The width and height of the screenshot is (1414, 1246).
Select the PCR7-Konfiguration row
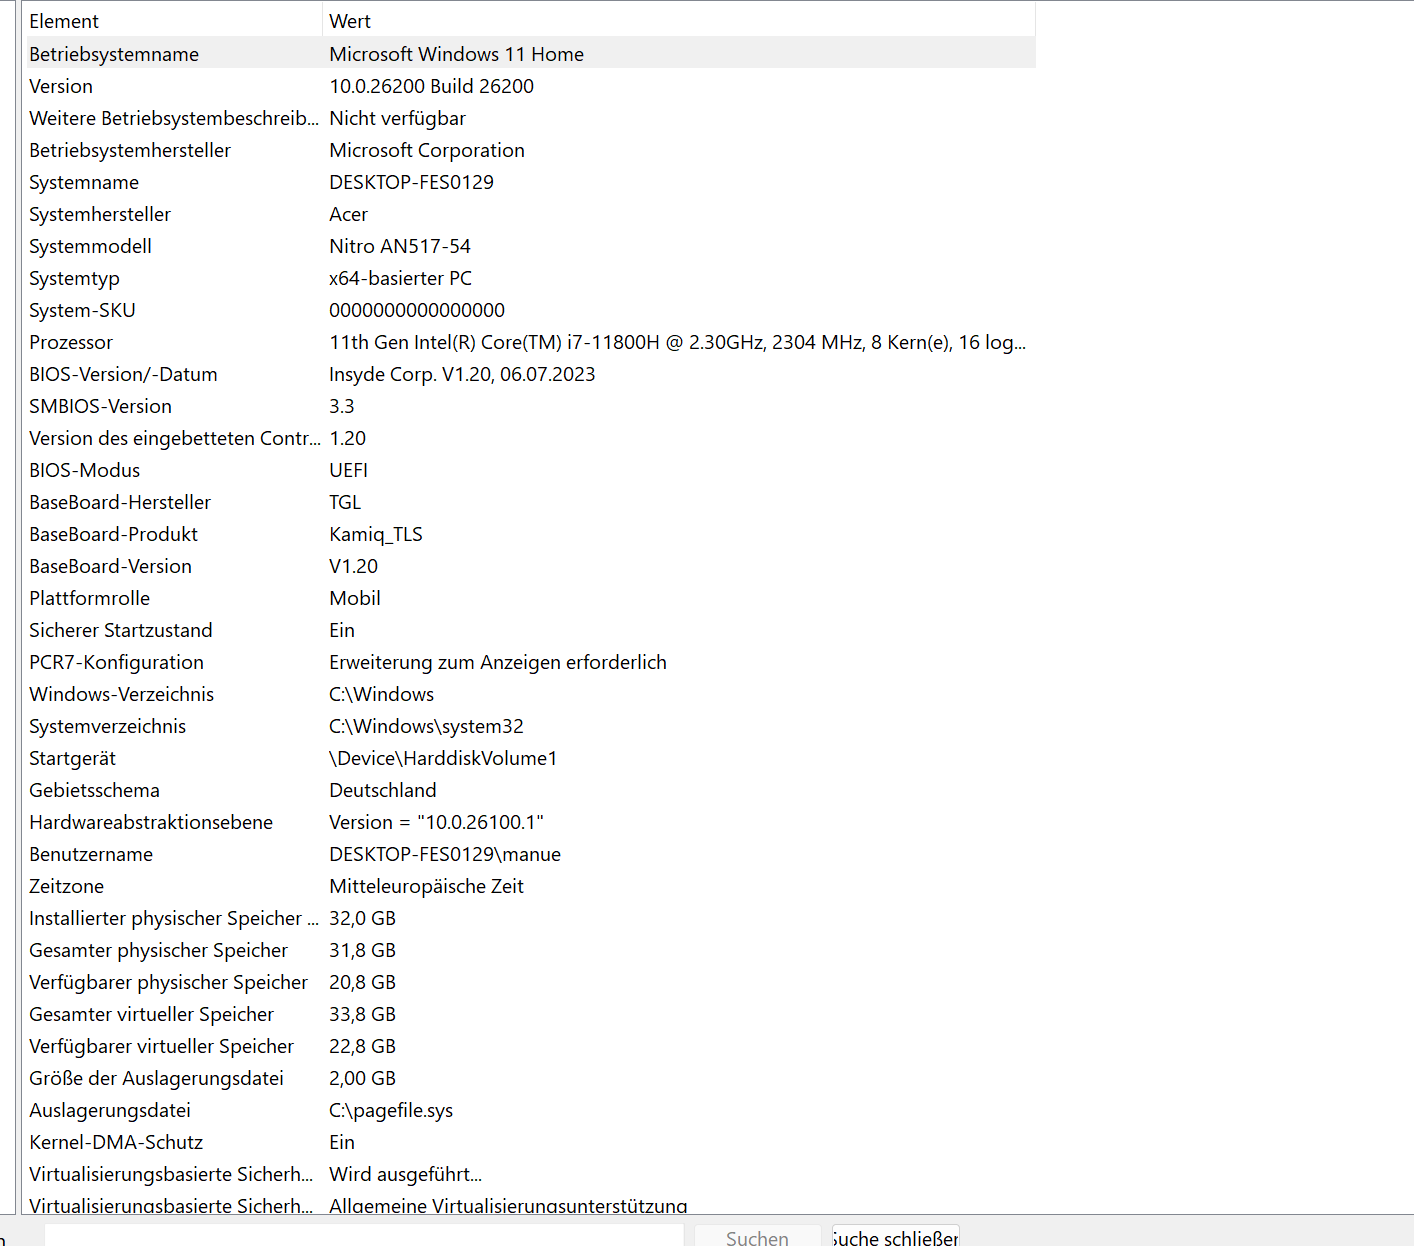pos(529,662)
